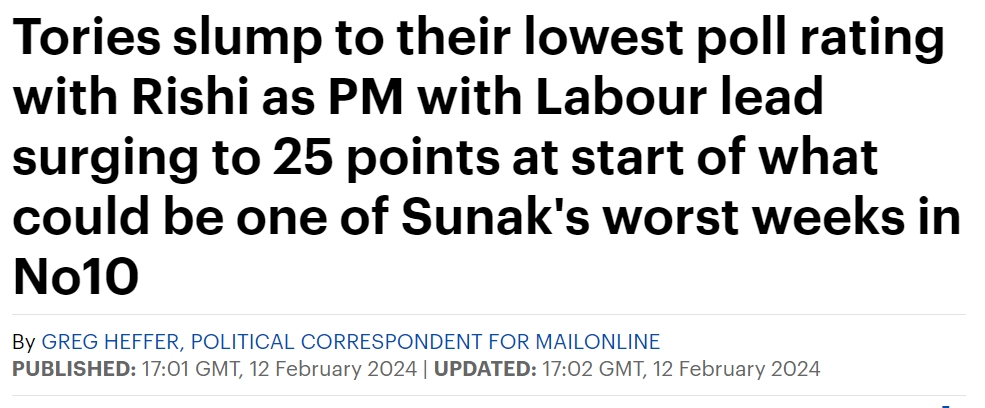Click 'lowest poll rating' in the headline
The height and width of the screenshot is (408, 985).
coord(734,38)
